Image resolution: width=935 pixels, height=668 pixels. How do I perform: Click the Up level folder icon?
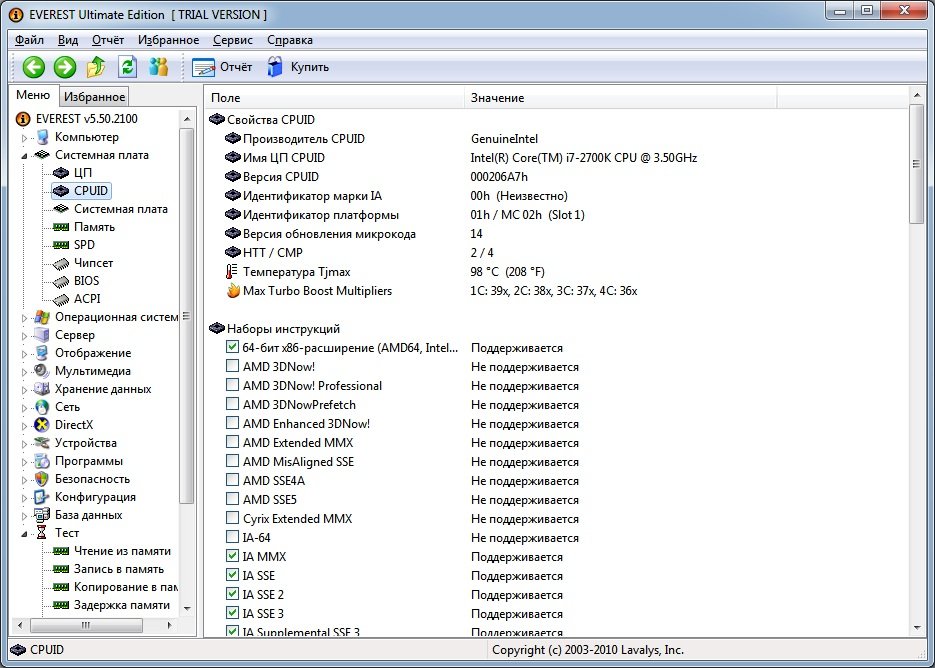(96, 67)
